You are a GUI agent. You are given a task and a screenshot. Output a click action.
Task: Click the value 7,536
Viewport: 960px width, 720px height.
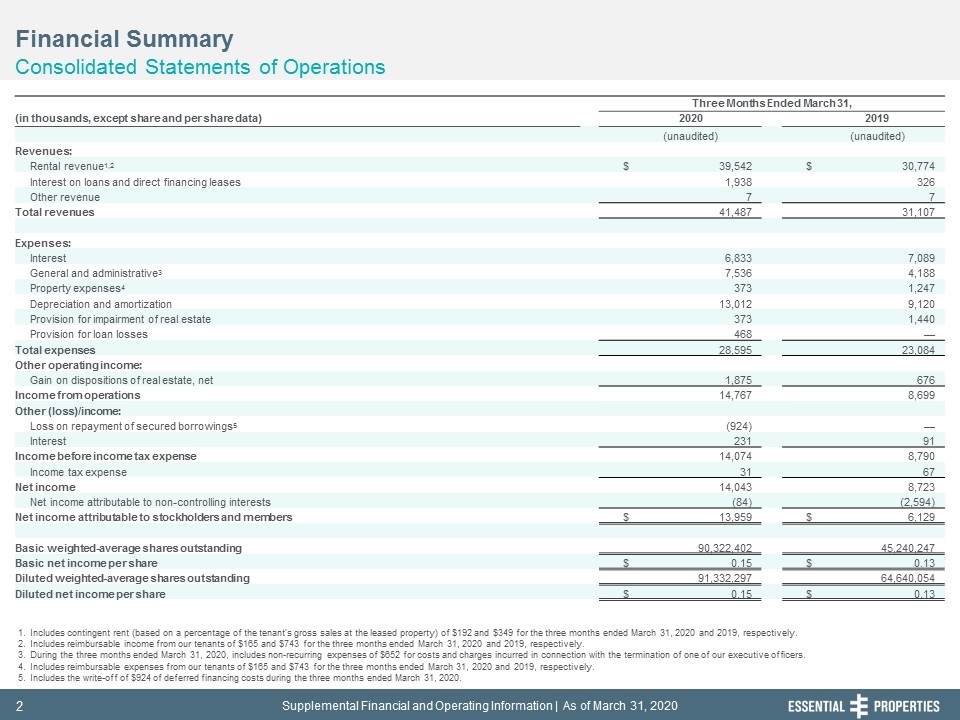click(x=738, y=273)
